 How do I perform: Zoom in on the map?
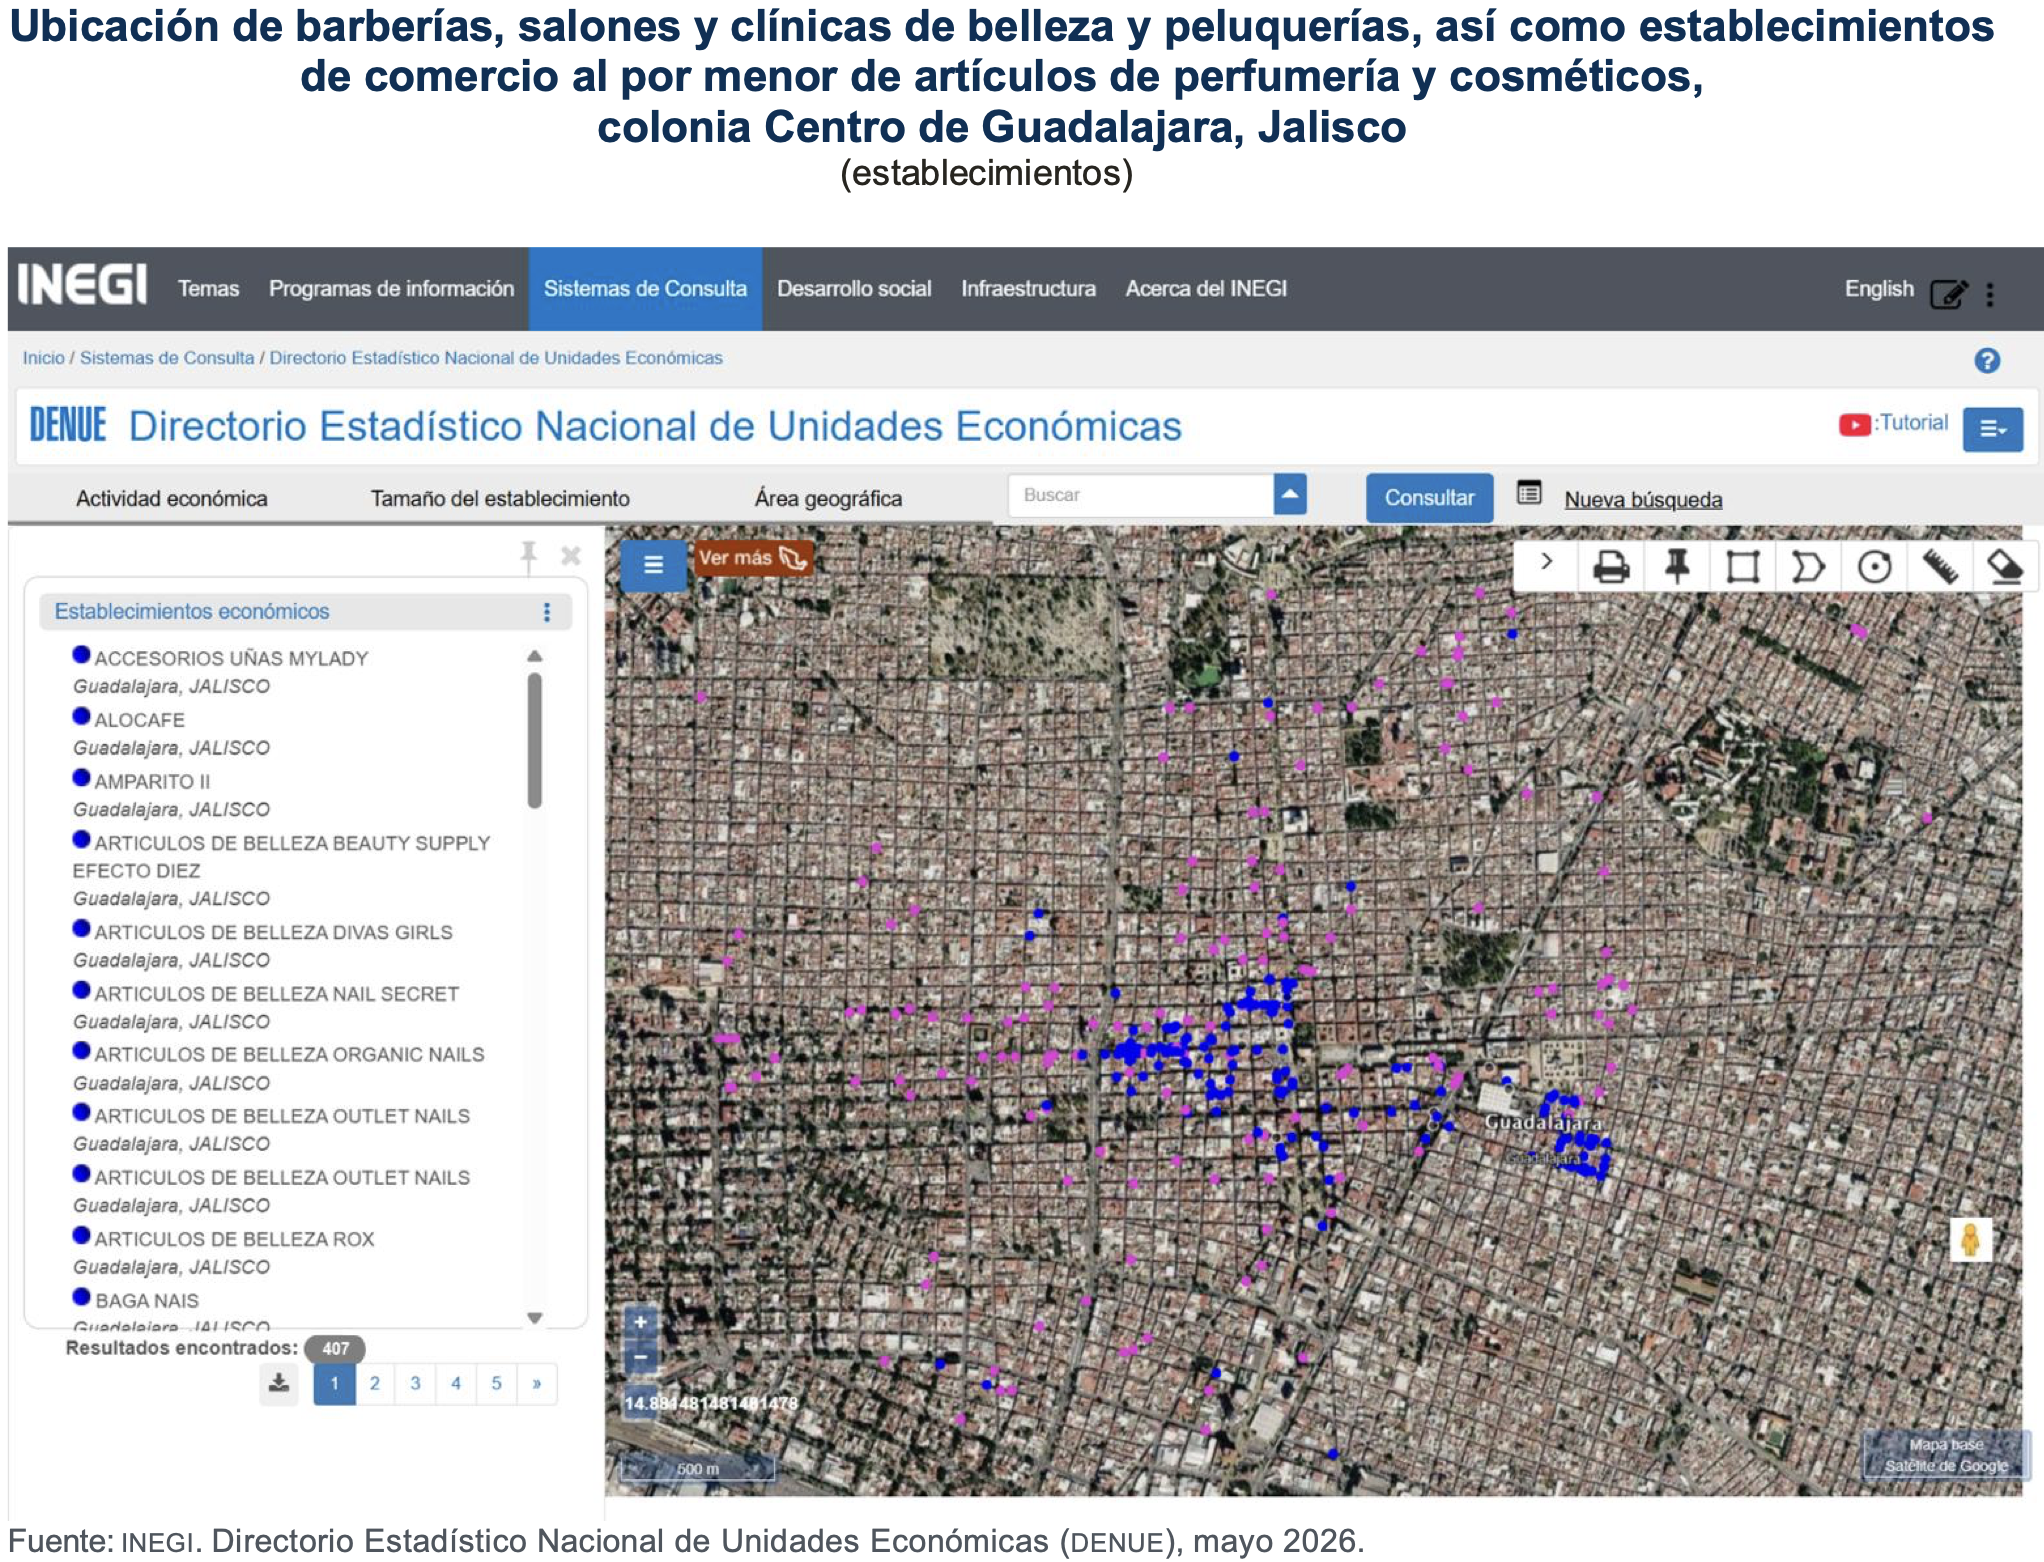point(641,1322)
